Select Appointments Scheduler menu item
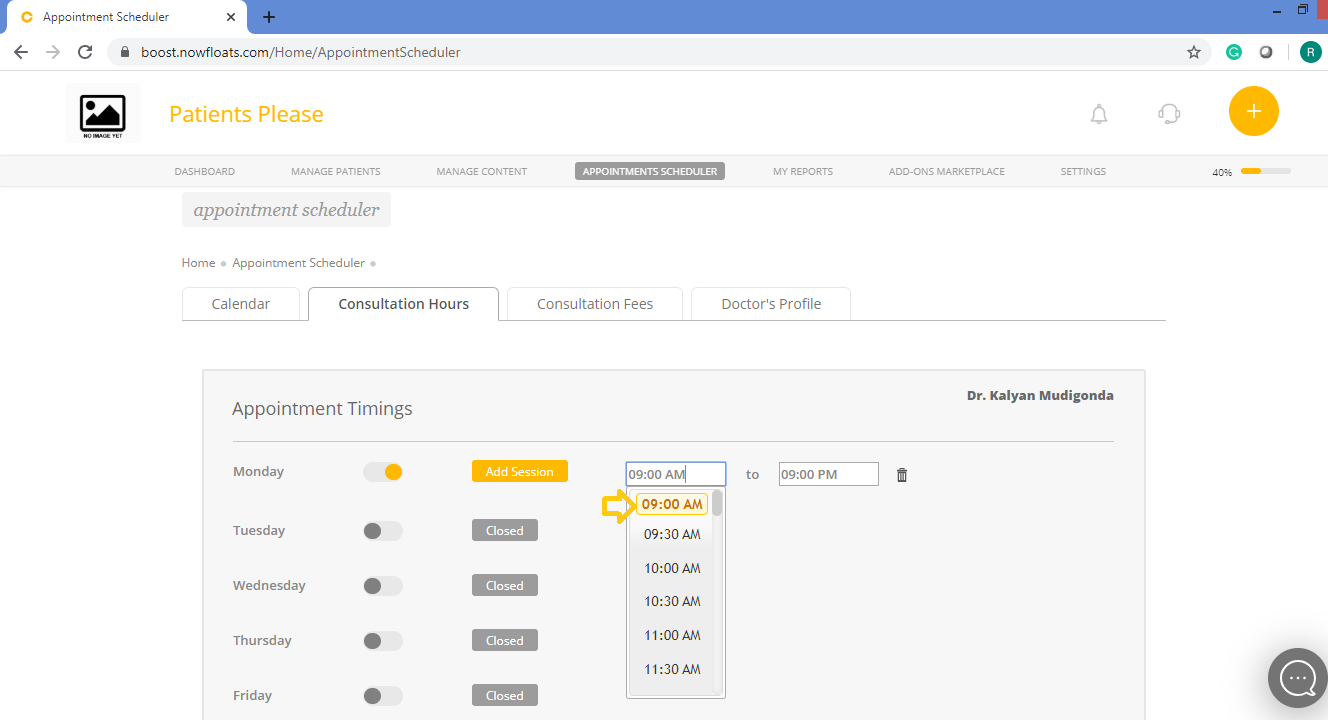This screenshot has width=1328, height=720. point(650,171)
